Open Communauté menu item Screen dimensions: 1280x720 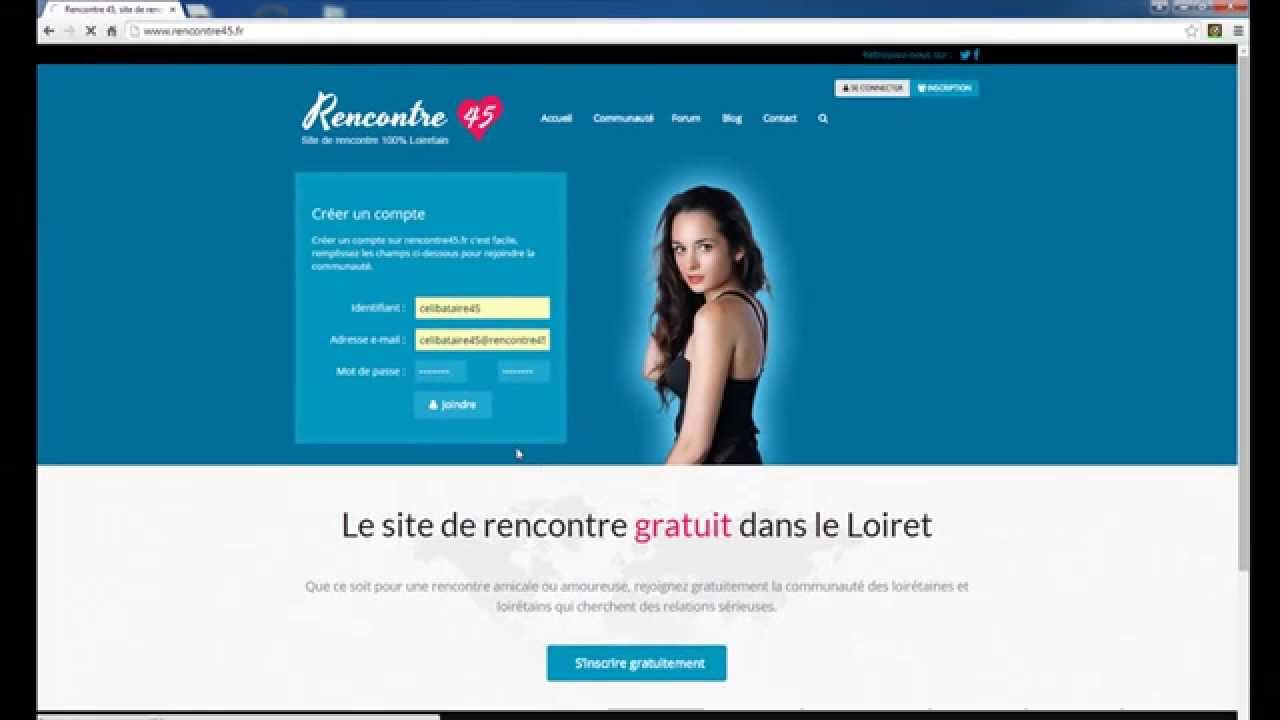623,118
